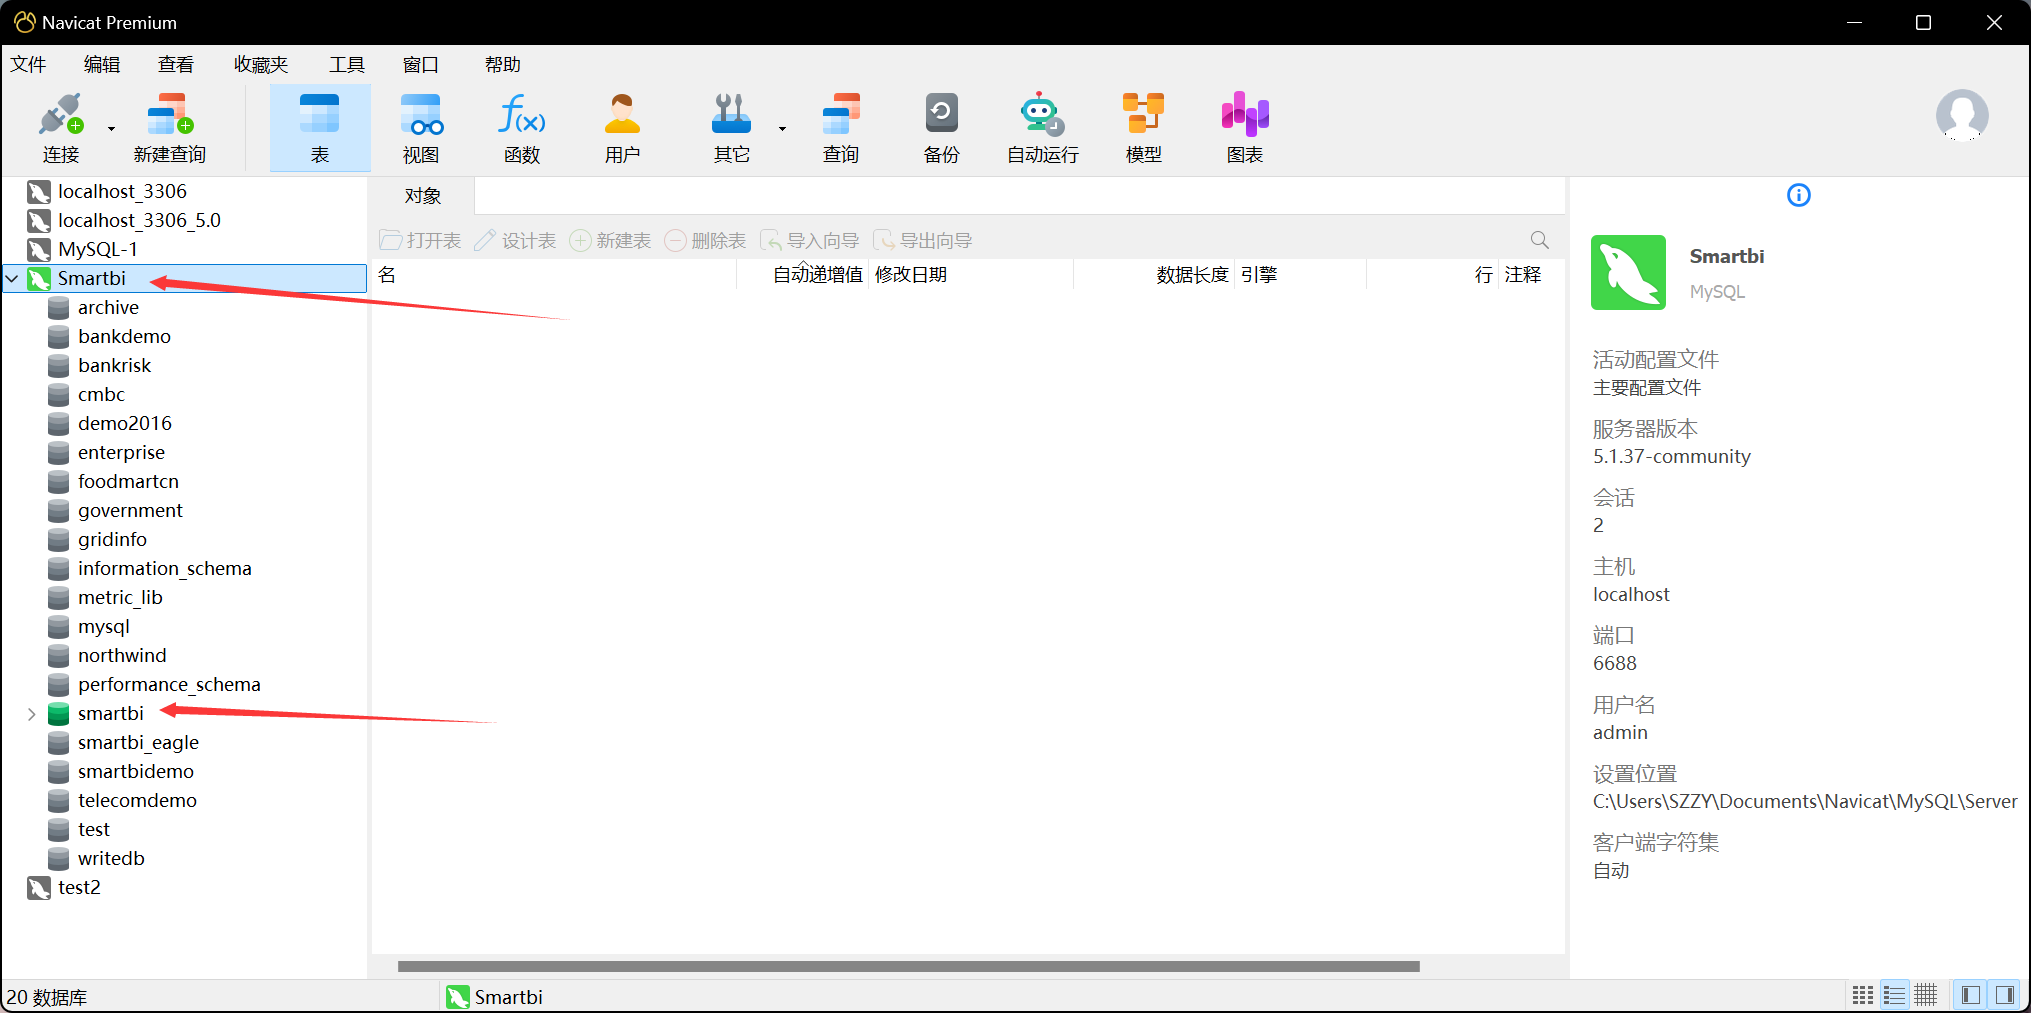Select the writedb database

coord(111,858)
